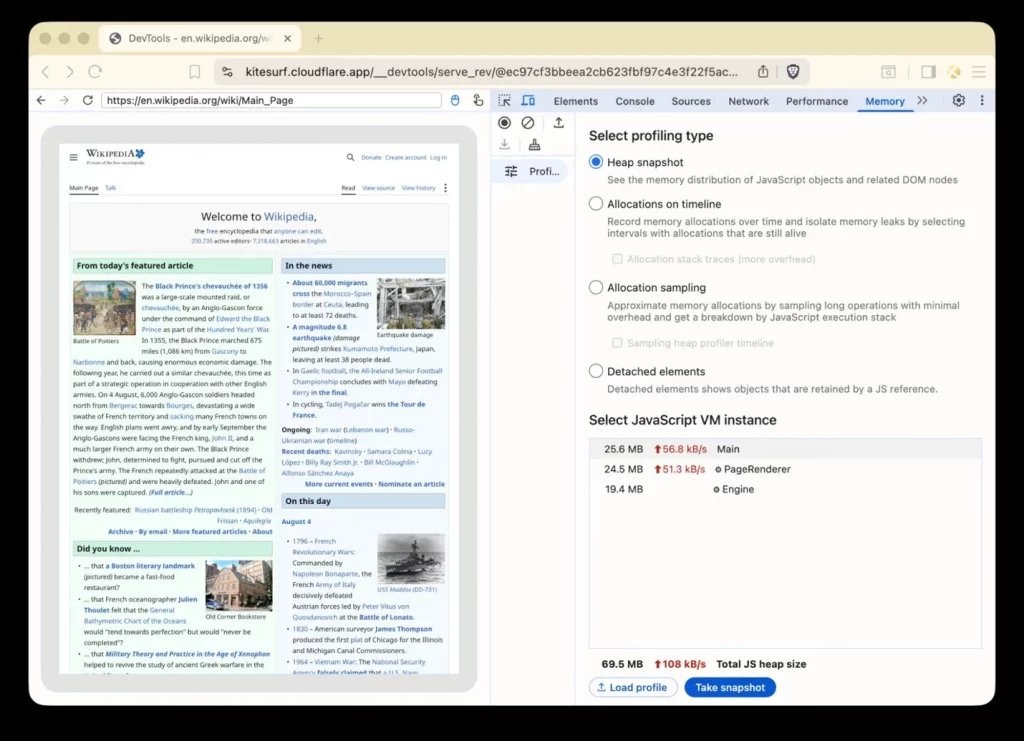Click the touch mode mouse icon
Image resolution: width=1024 pixels, height=741 pixels.
click(455, 100)
